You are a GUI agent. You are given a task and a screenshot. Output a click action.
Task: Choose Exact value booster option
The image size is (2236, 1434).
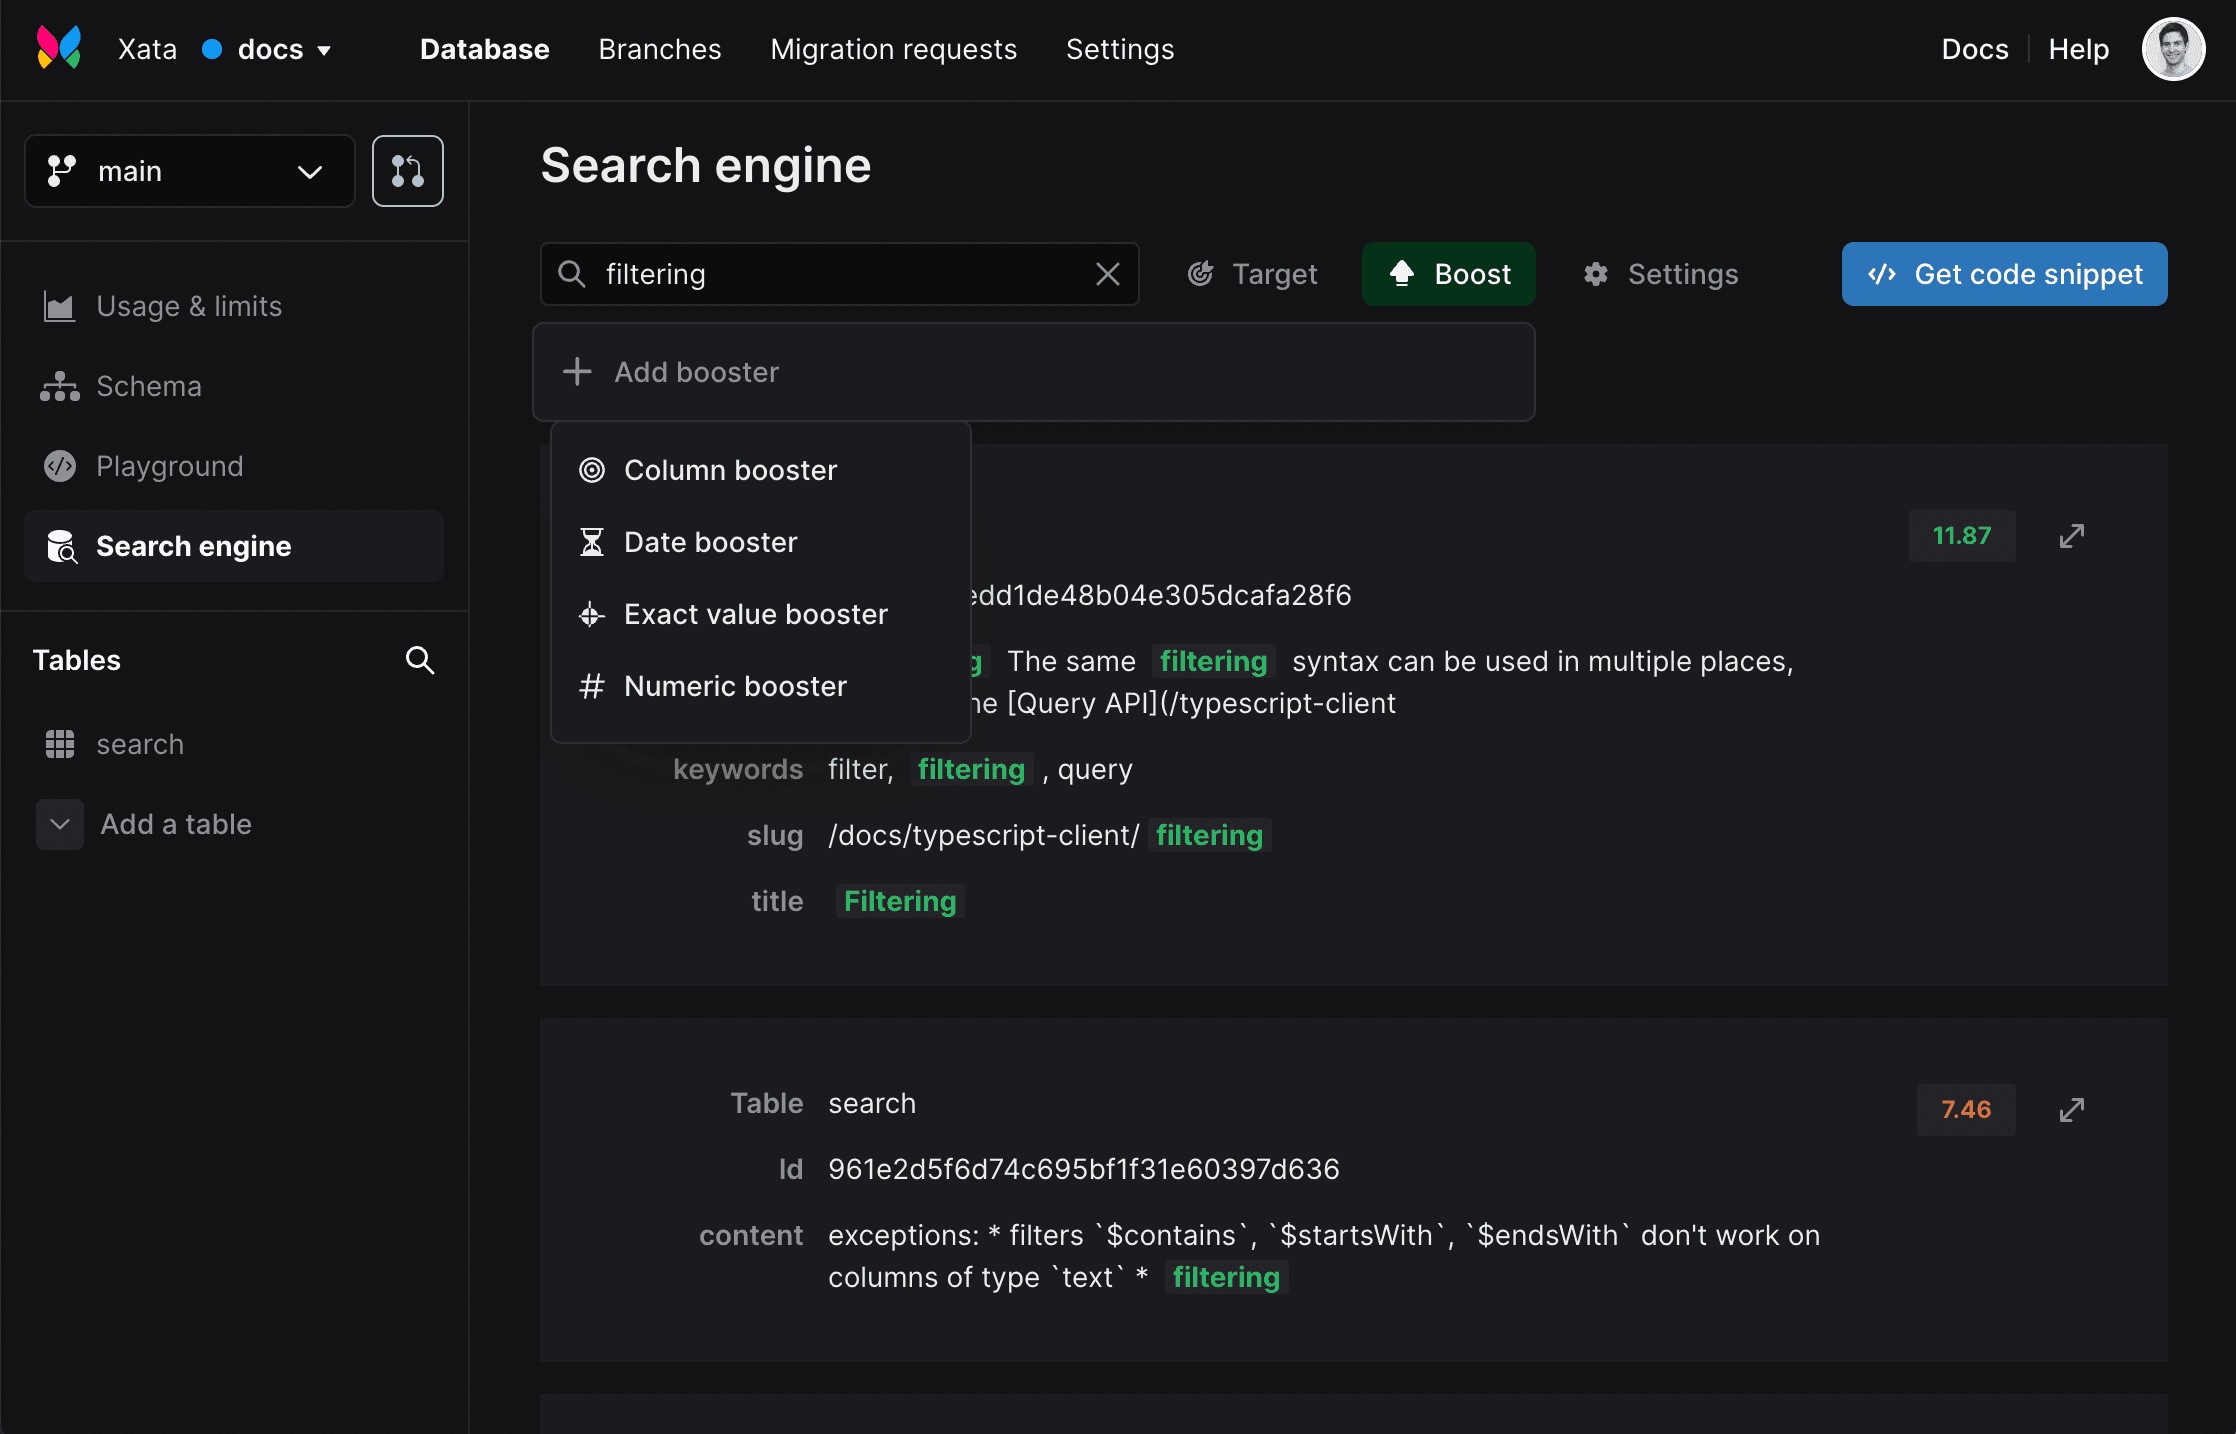761,614
